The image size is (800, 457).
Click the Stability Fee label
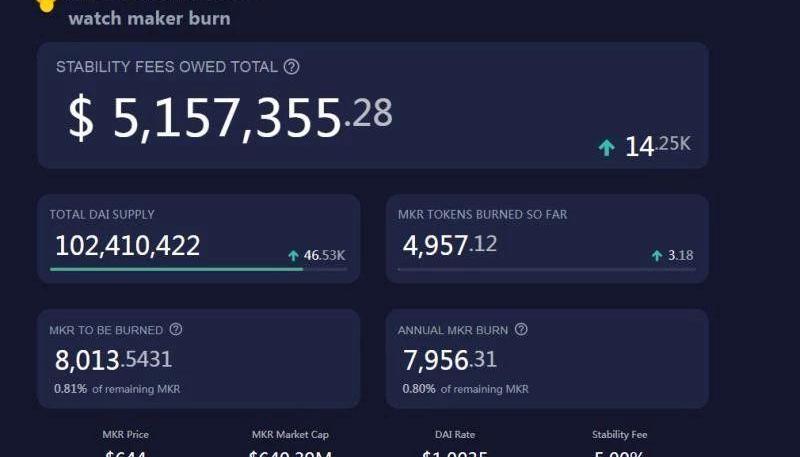coord(619,435)
